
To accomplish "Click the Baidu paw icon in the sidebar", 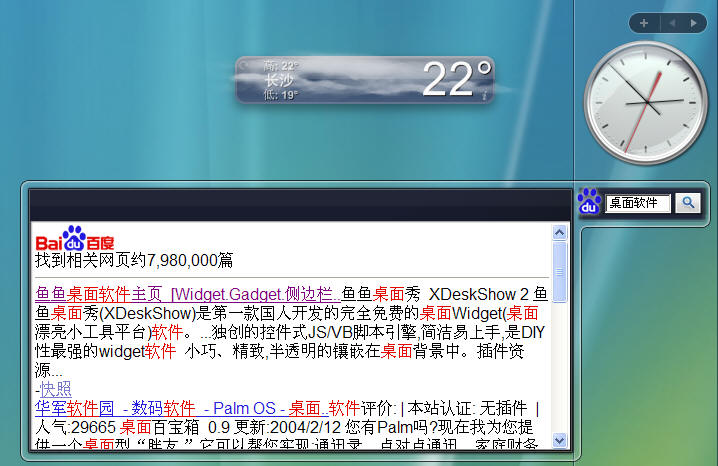I will [x=590, y=202].
